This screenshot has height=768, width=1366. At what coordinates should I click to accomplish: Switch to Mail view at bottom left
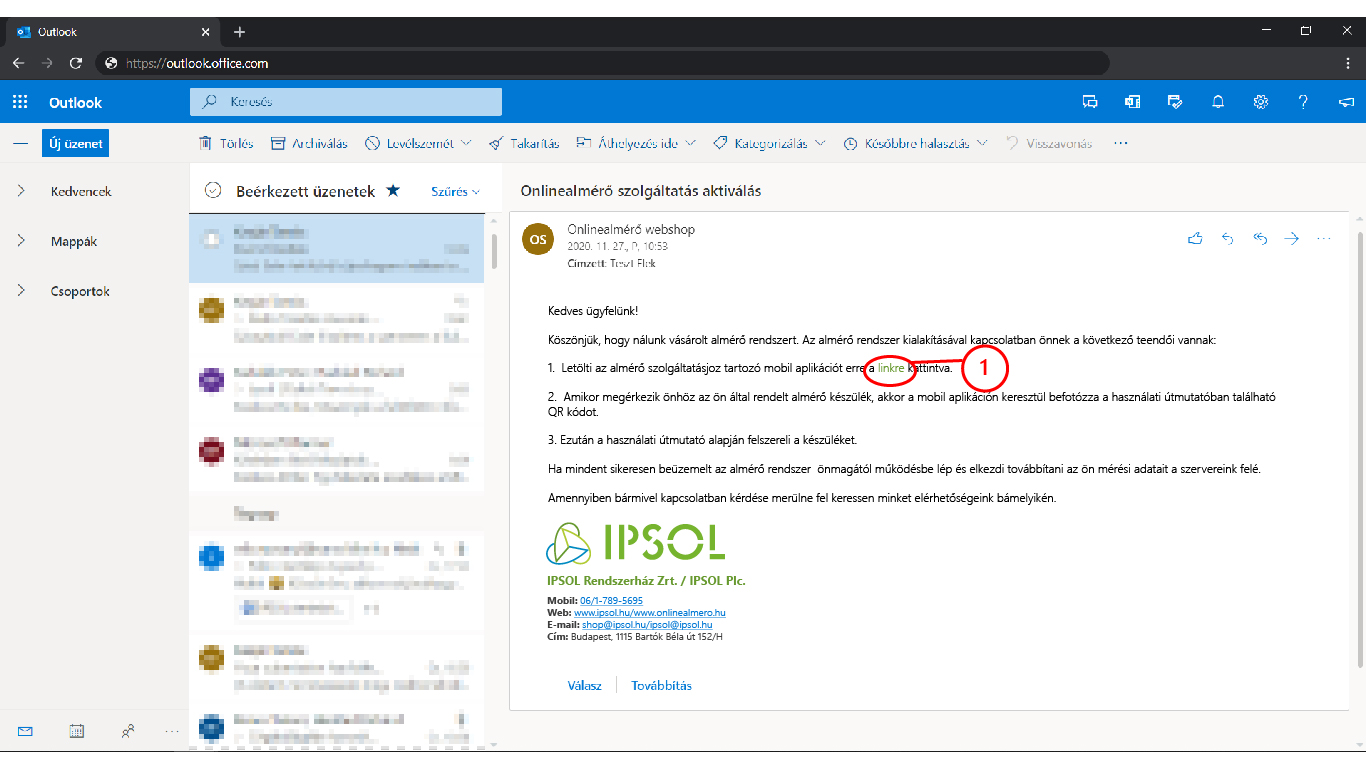25,731
